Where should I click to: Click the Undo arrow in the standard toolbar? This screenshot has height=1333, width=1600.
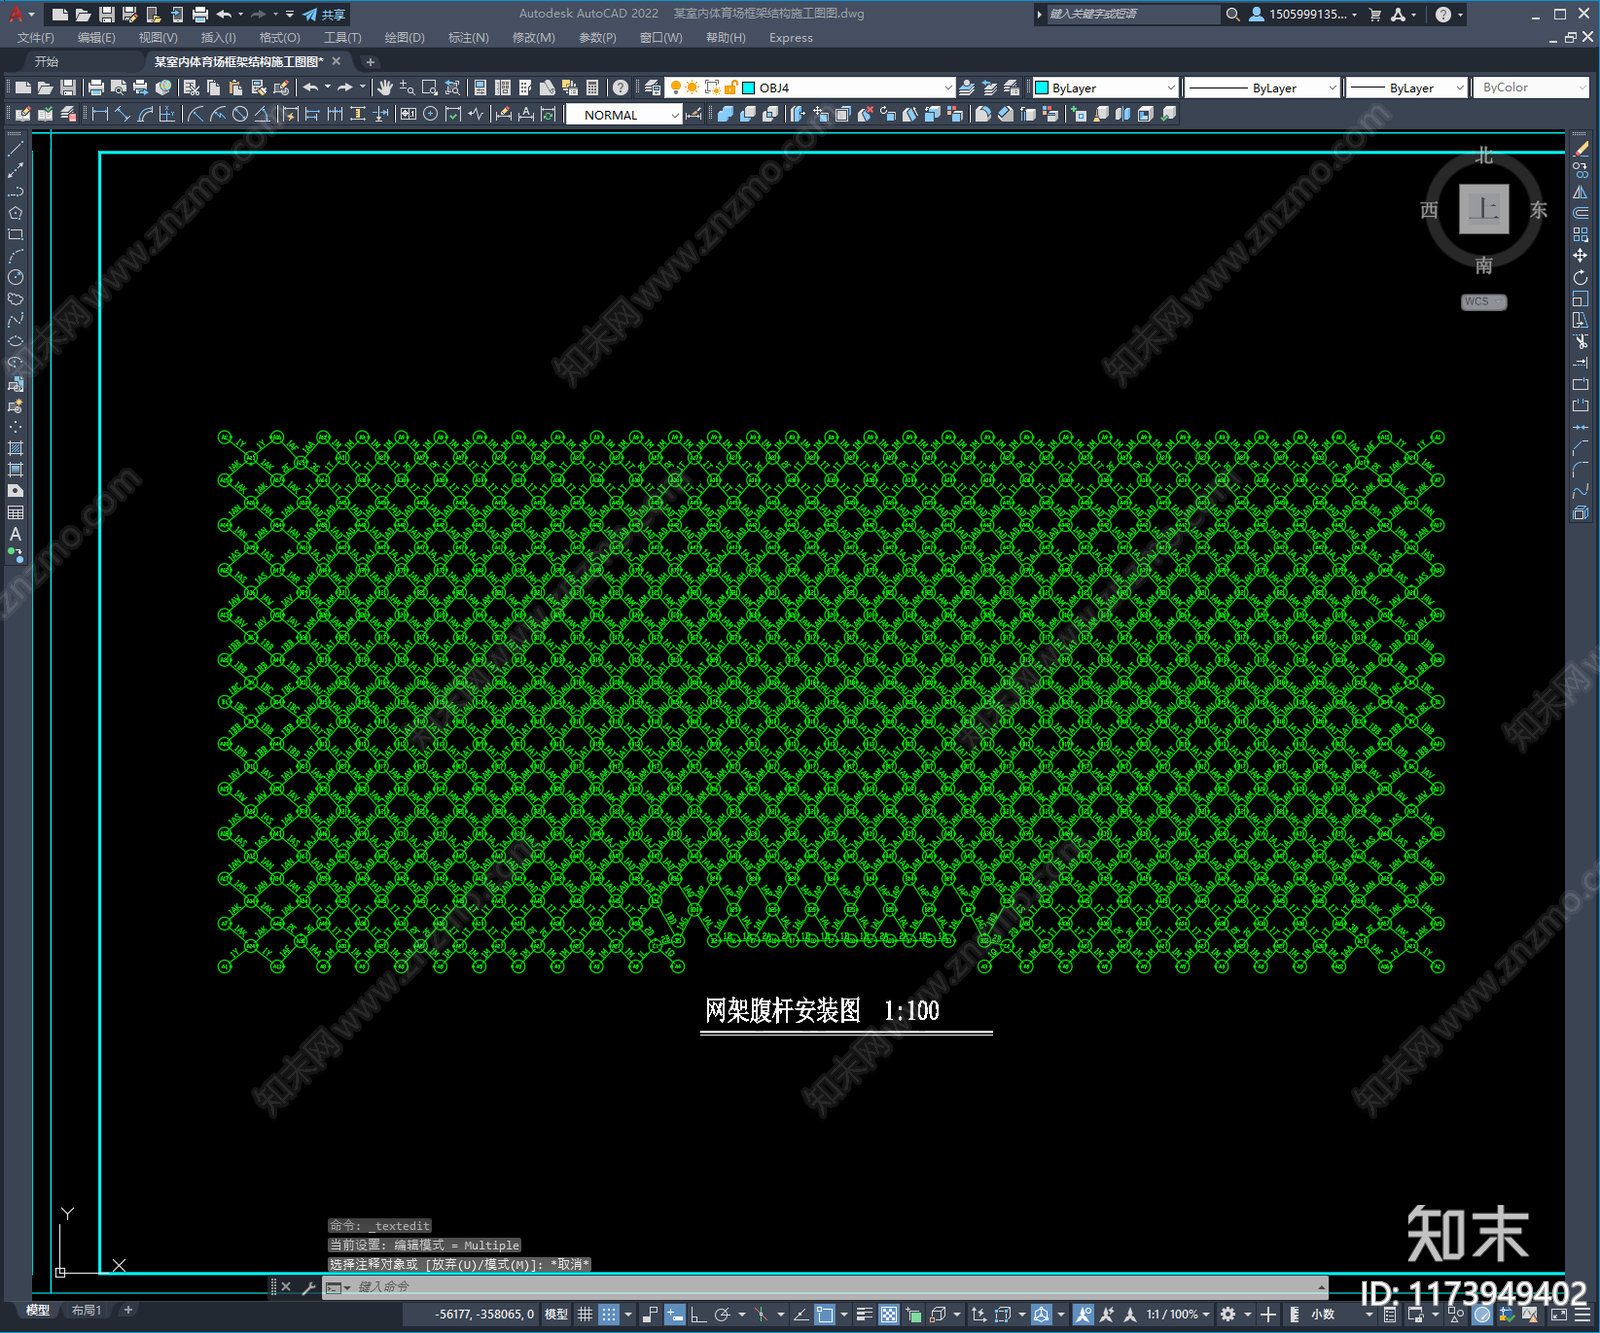click(x=311, y=88)
